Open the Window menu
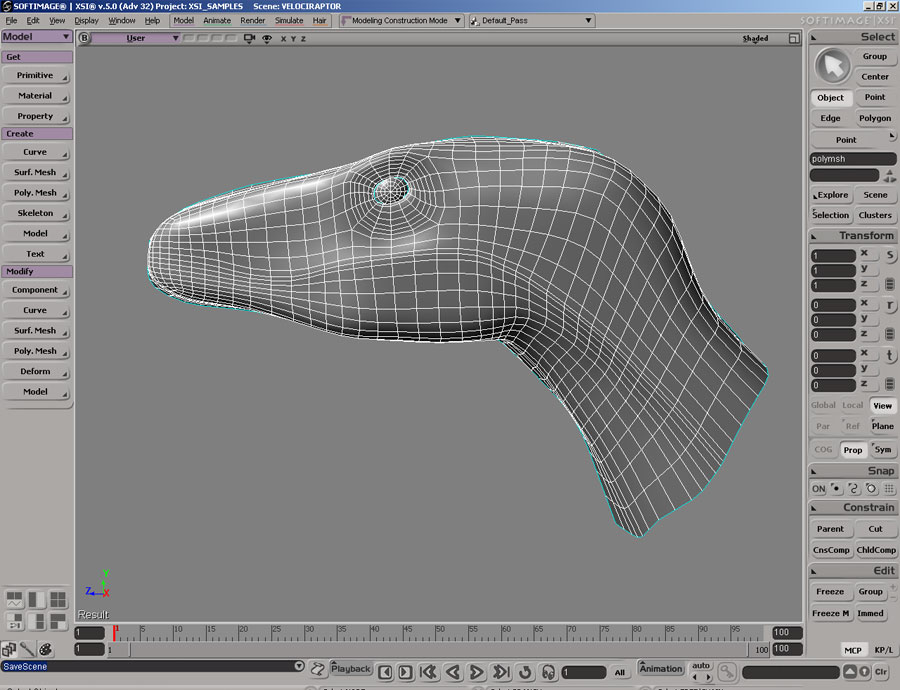This screenshot has height=690, width=900. [x=122, y=21]
